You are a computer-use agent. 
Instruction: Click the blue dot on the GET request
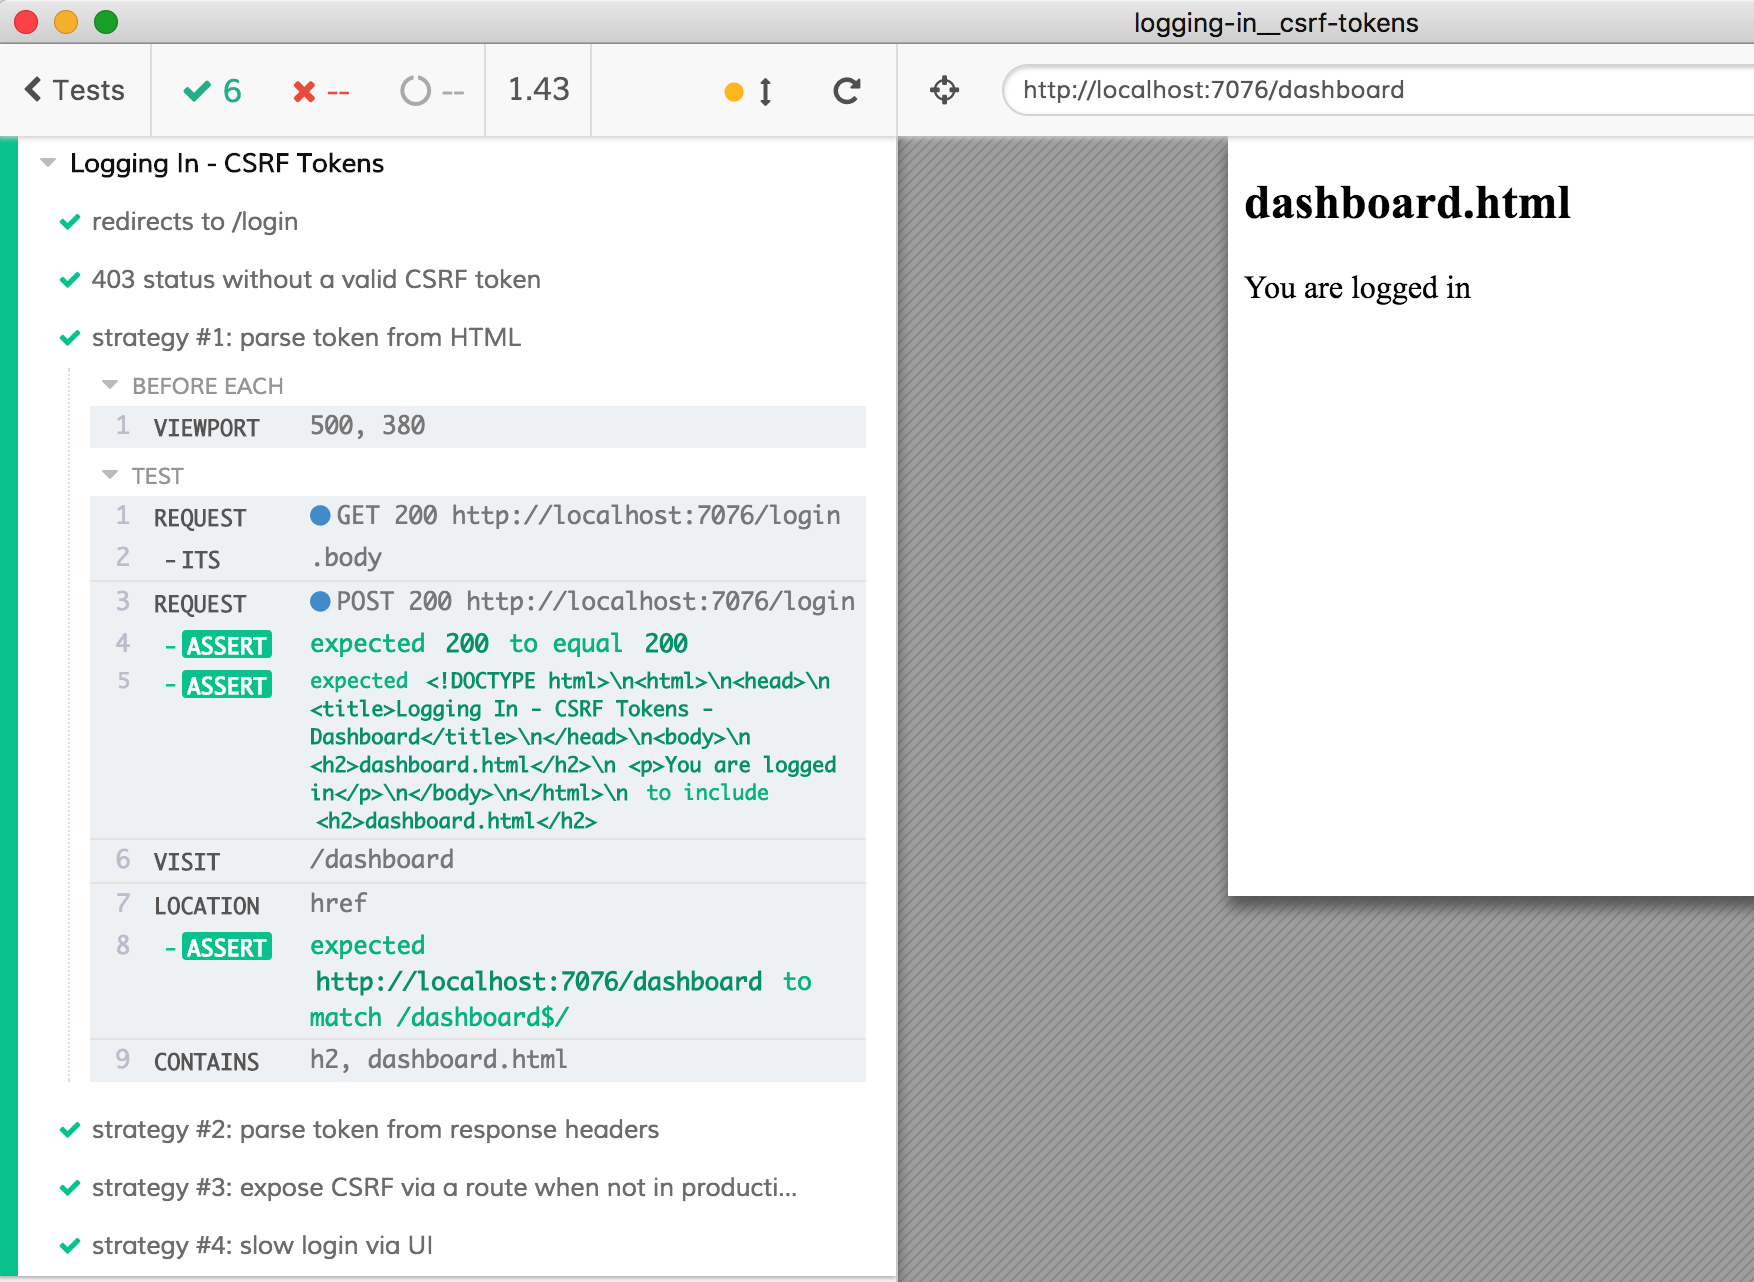click(x=320, y=515)
